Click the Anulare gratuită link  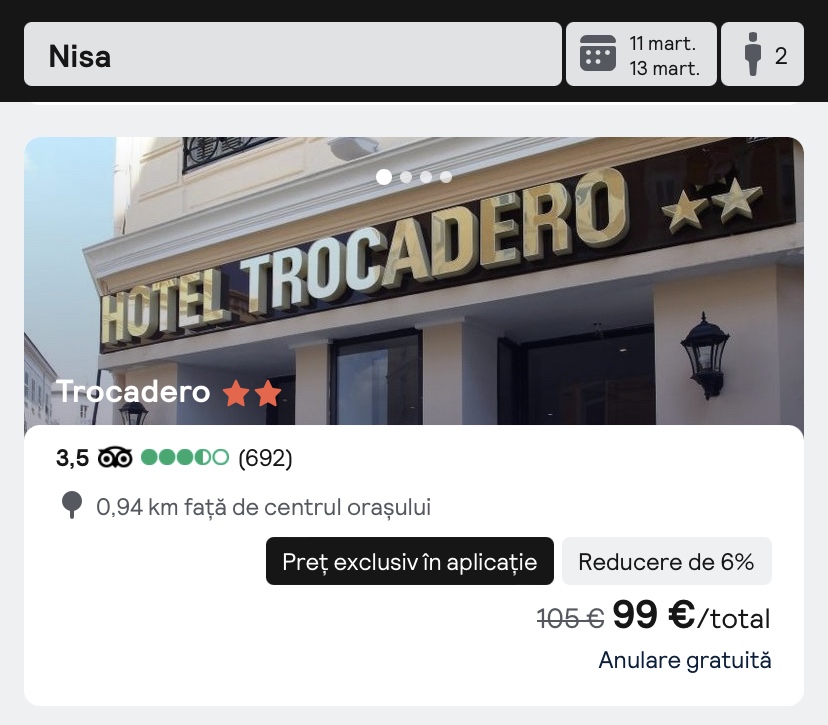685,660
